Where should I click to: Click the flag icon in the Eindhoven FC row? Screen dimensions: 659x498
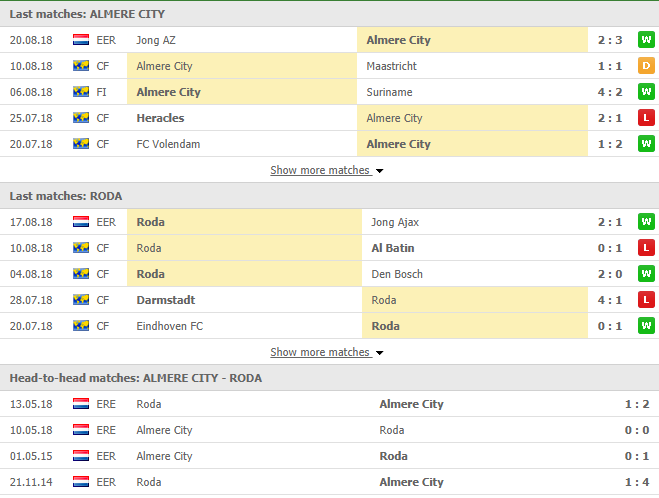[x=81, y=326]
